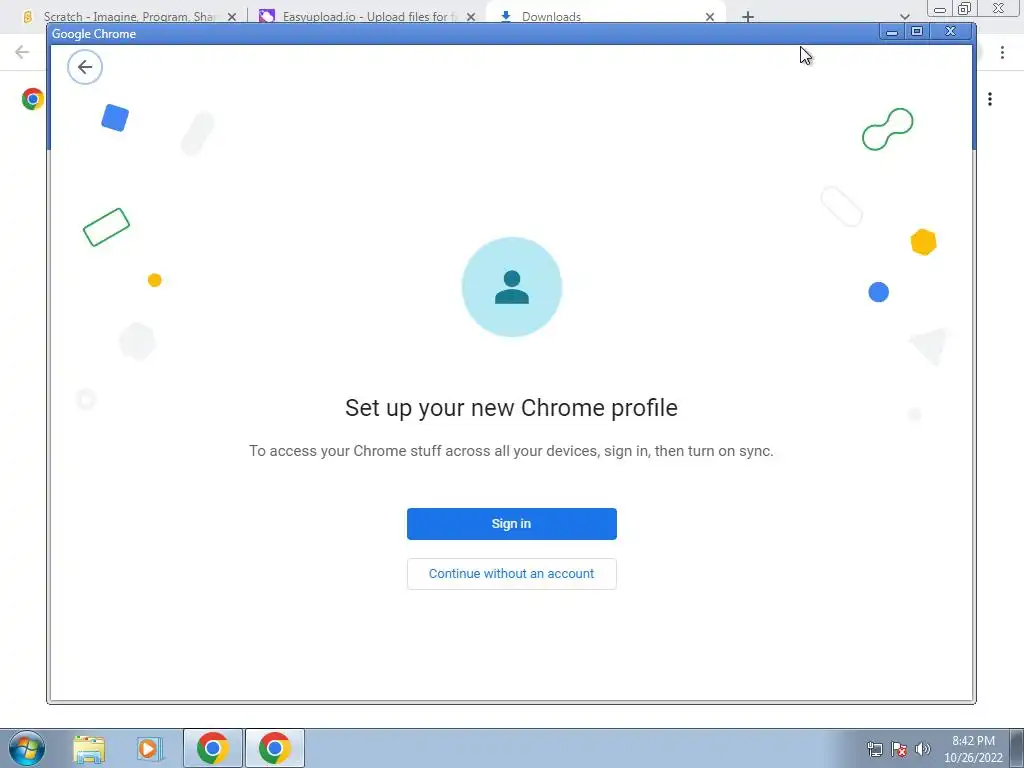Launch Windows Media Player from the taskbar
Viewport: 1024px width, 768px height.
[x=150, y=748]
